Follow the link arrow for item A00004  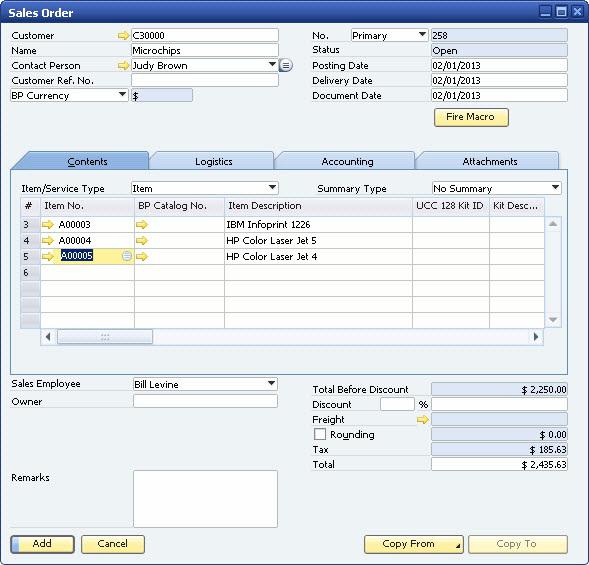[48, 240]
